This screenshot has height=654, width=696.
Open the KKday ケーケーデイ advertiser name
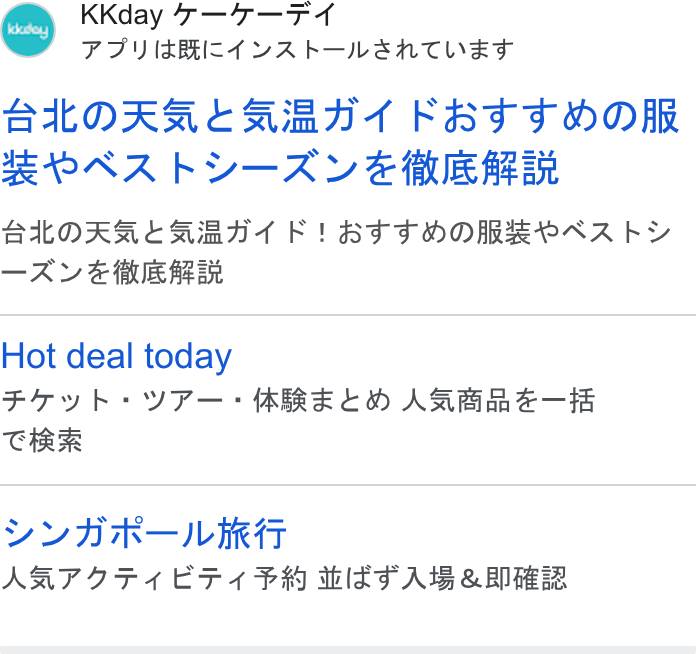(208, 15)
